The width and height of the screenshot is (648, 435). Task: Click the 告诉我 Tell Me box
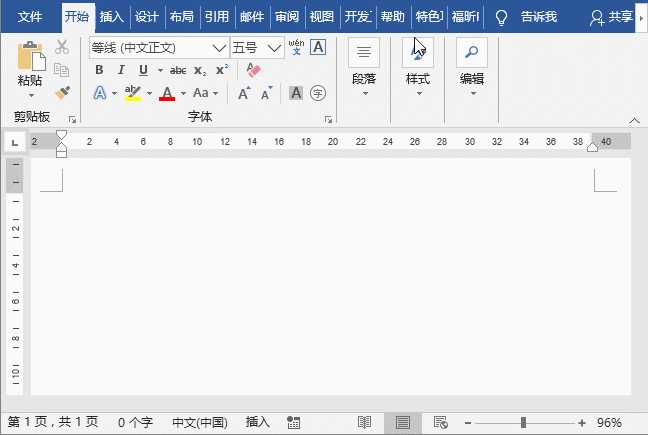[539, 17]
